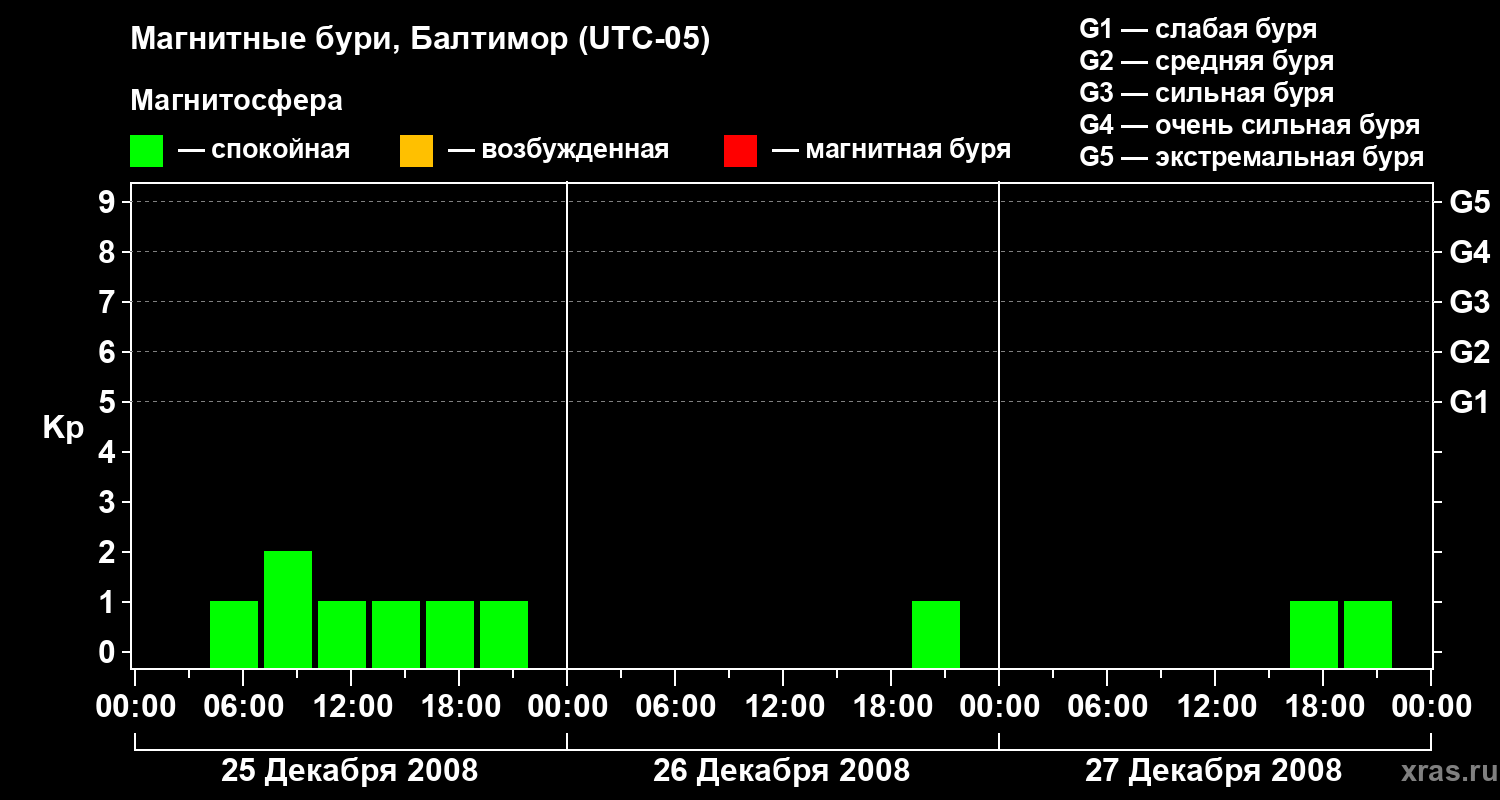Click the '18:00' time label under 27 December
Image resolution: width=1500 pixels, height=800 pixels.
click(x=1323, y=707)
